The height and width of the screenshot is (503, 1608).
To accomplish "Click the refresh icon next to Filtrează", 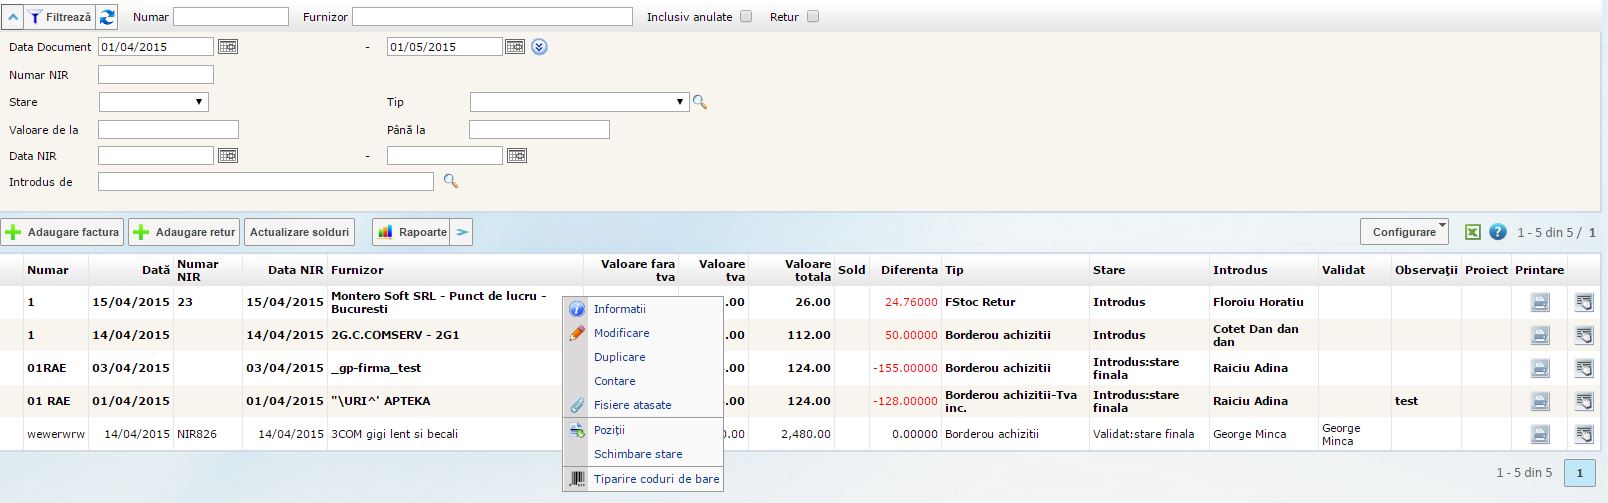I will pos(107,17).
